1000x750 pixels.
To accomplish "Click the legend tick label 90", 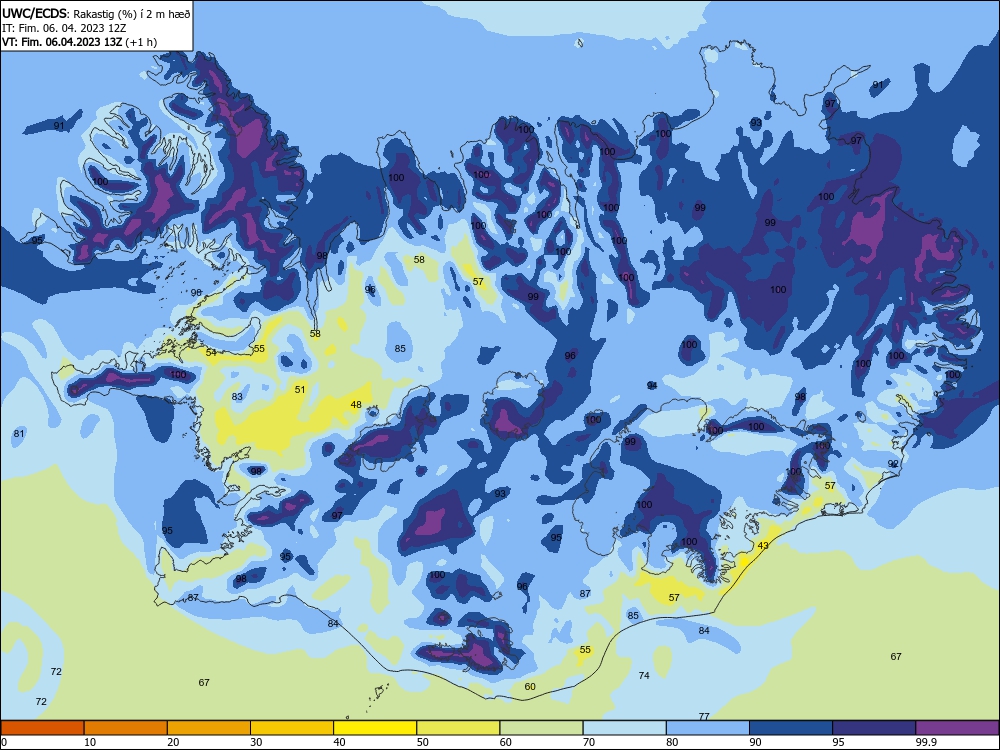I will pyautogui.click(x=755, y=742).
